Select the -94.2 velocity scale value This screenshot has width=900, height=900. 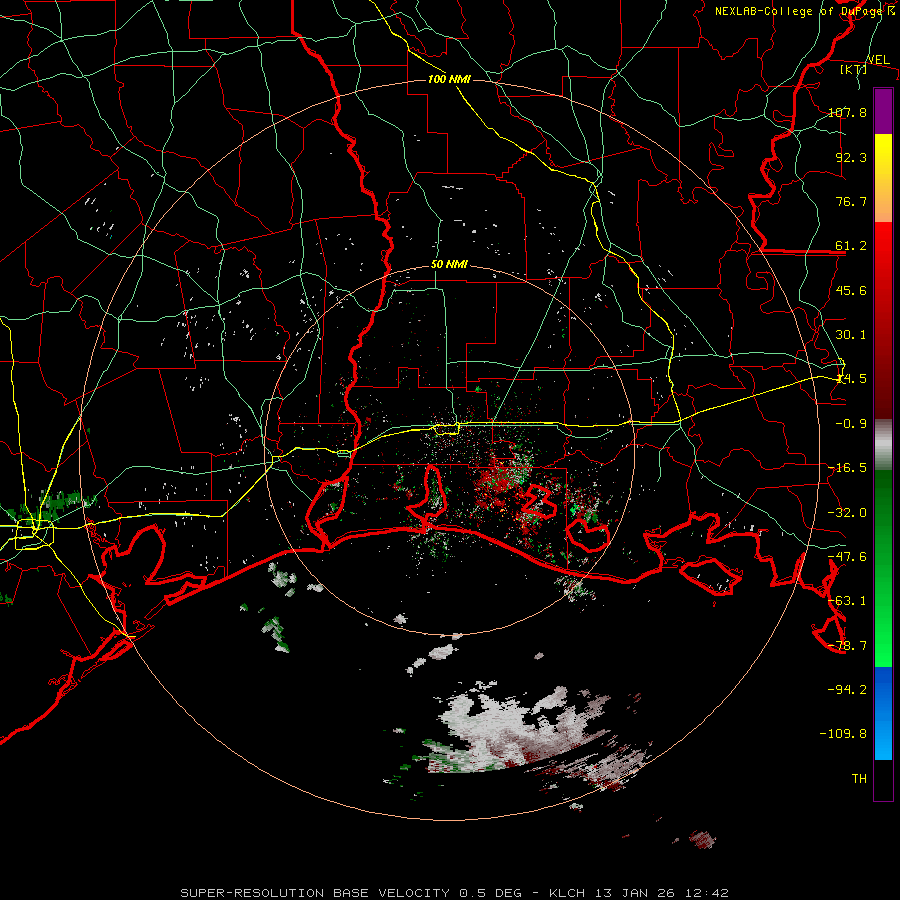click(x=847, y=689)
